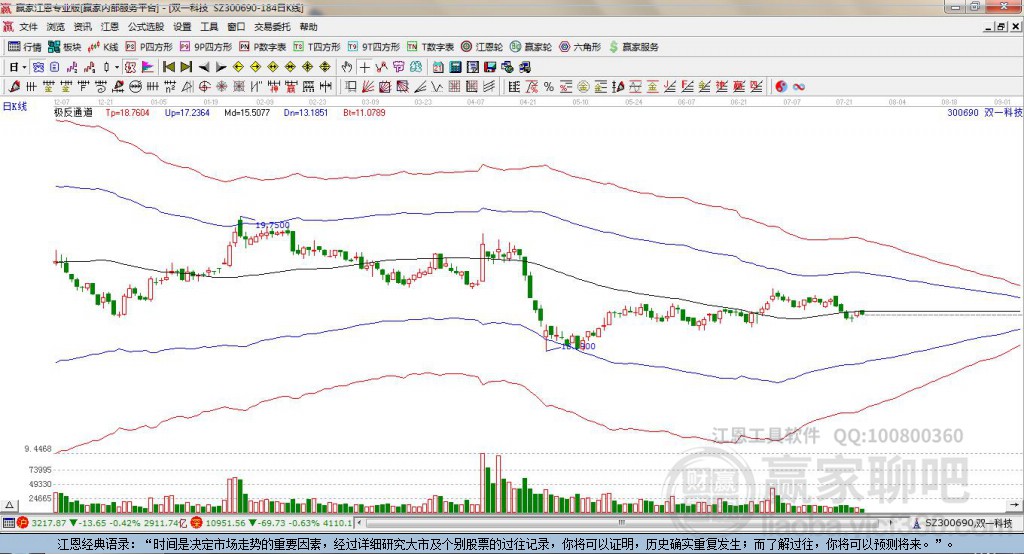Open the P四方形 square tool
Image resolution: width=1024 pixels, height=554 pixels.
tap(148, 47)
